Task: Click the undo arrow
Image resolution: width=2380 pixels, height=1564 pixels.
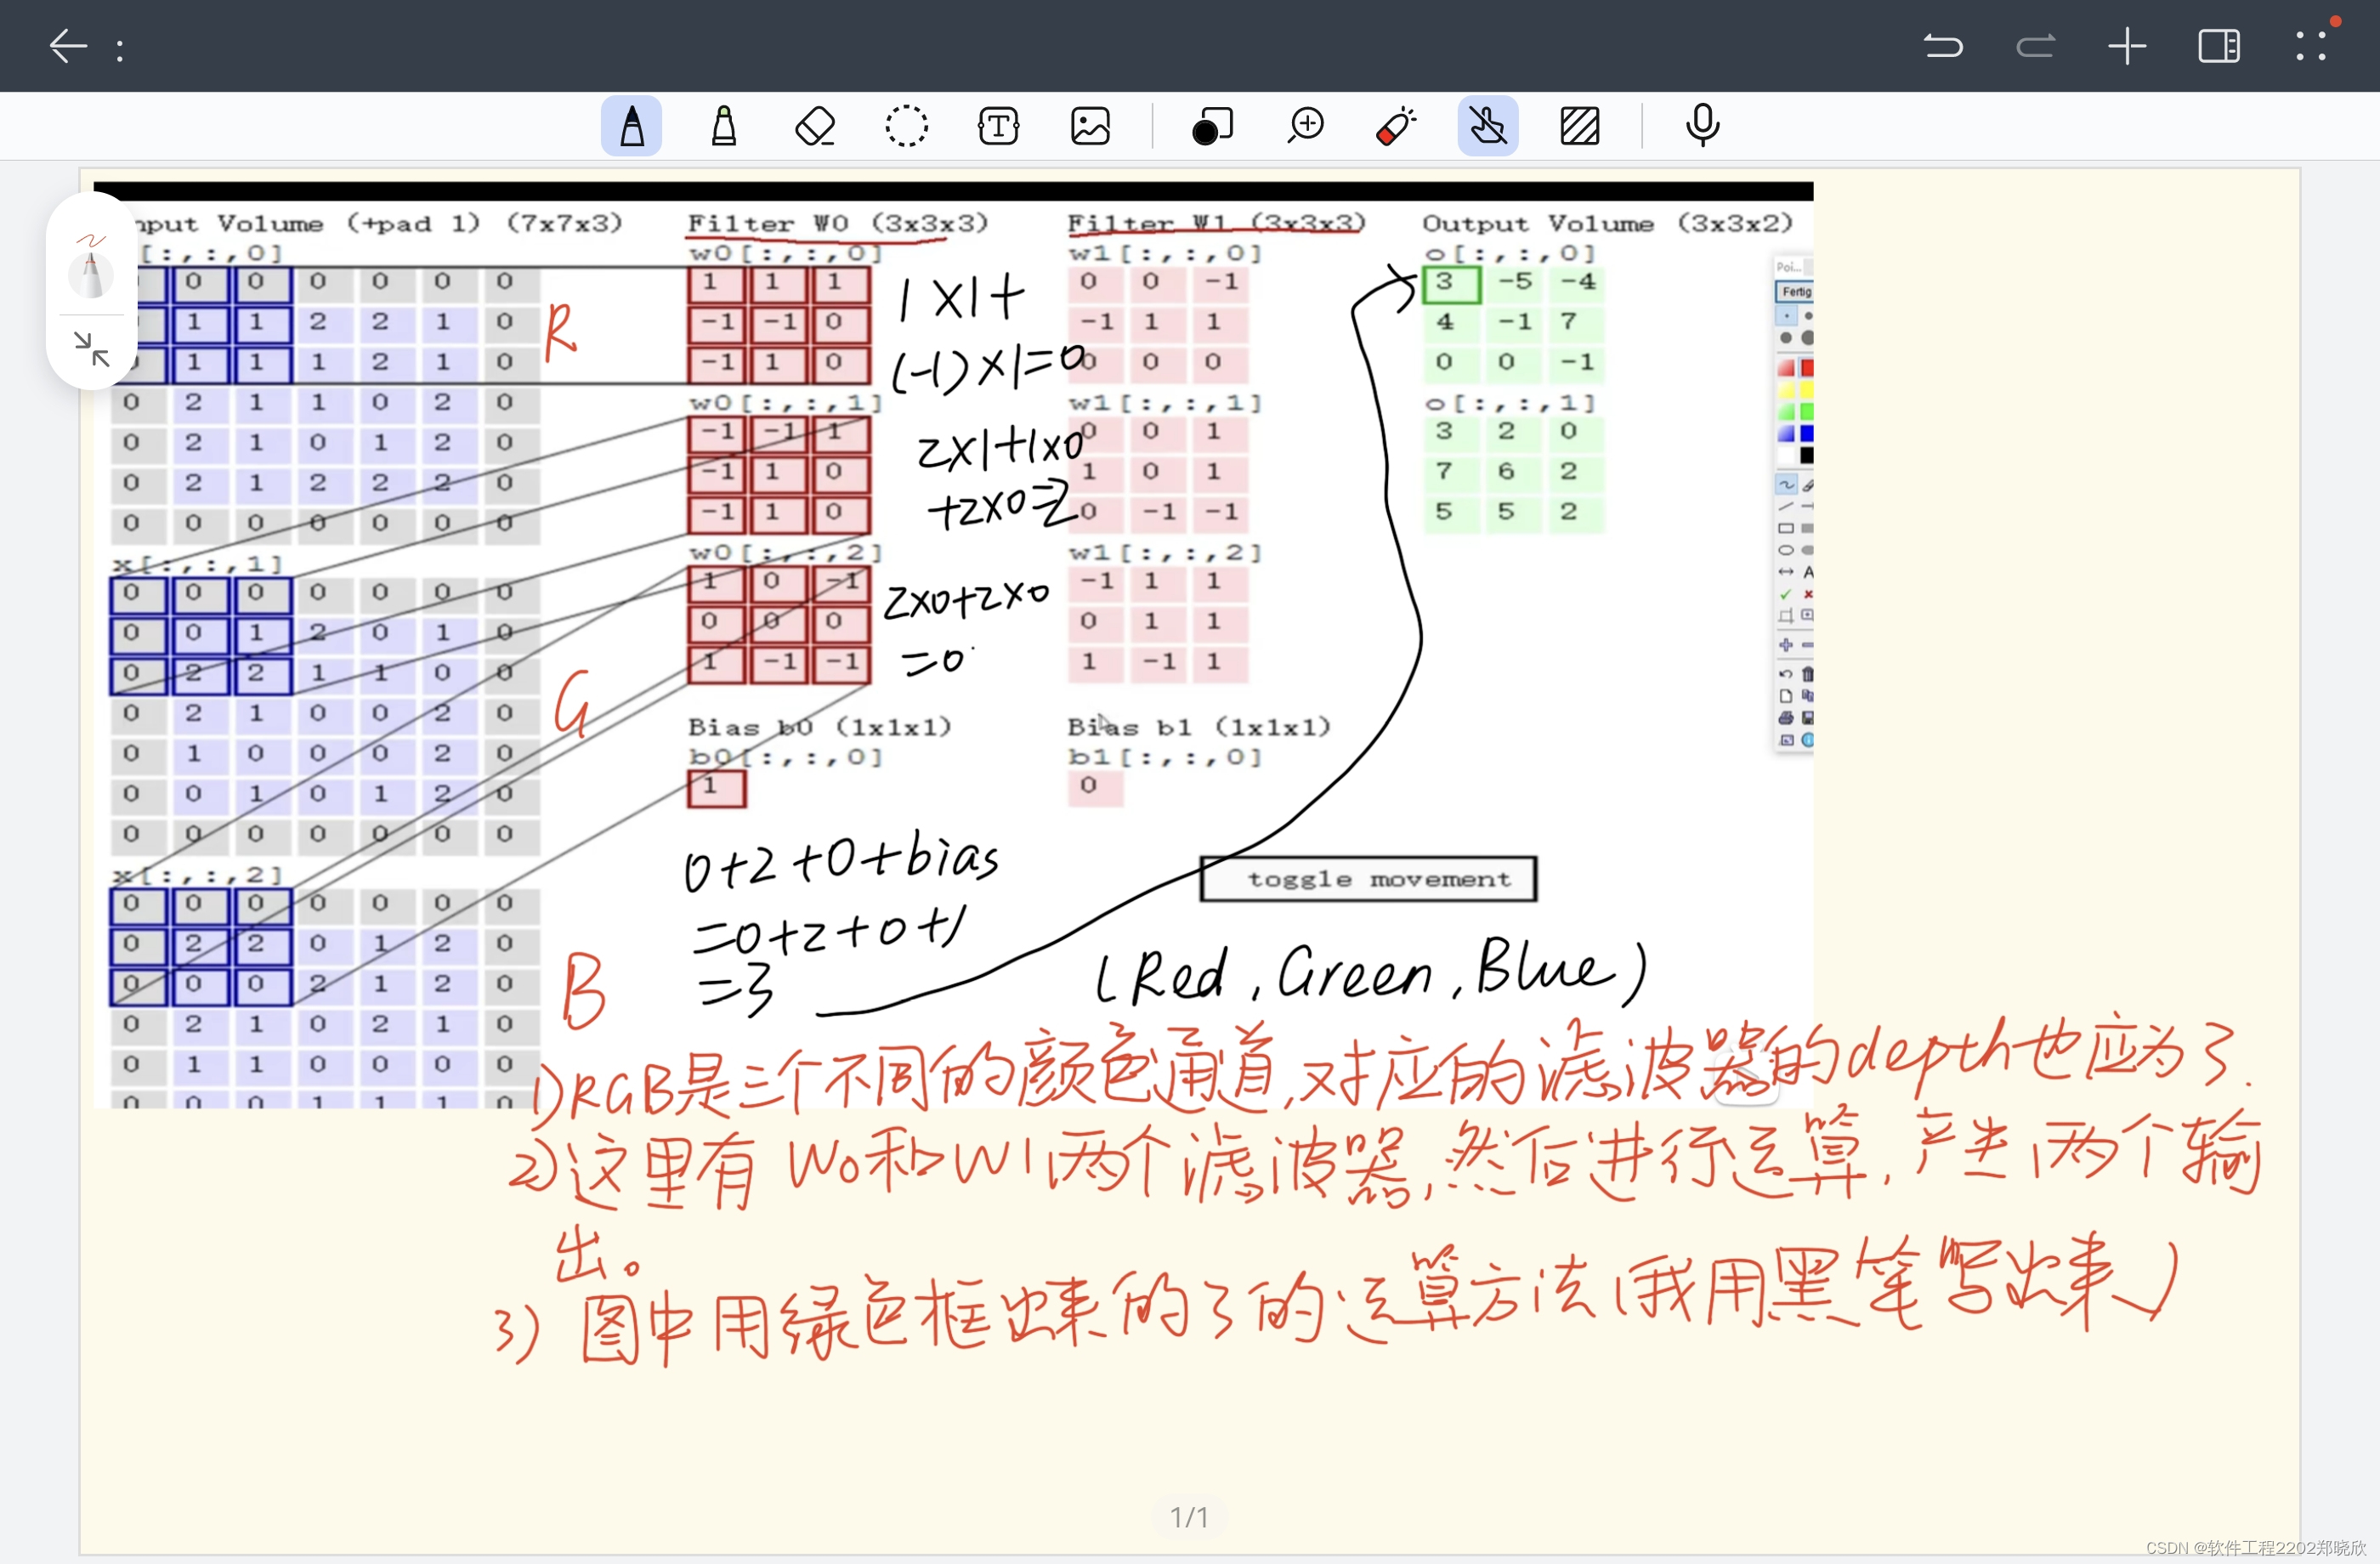Action: (1943, 46)
